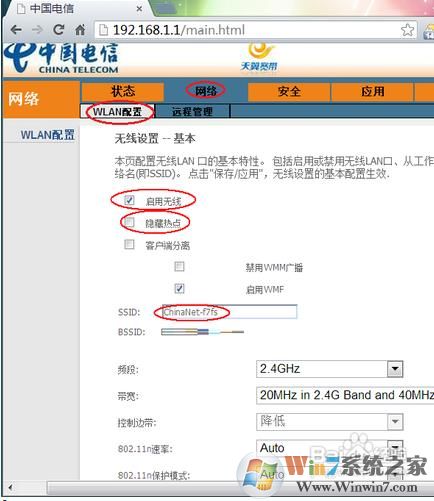Open the 带宽 20MHz dropdown
Viewport: 434px width, 501px height.
[345, 395]
